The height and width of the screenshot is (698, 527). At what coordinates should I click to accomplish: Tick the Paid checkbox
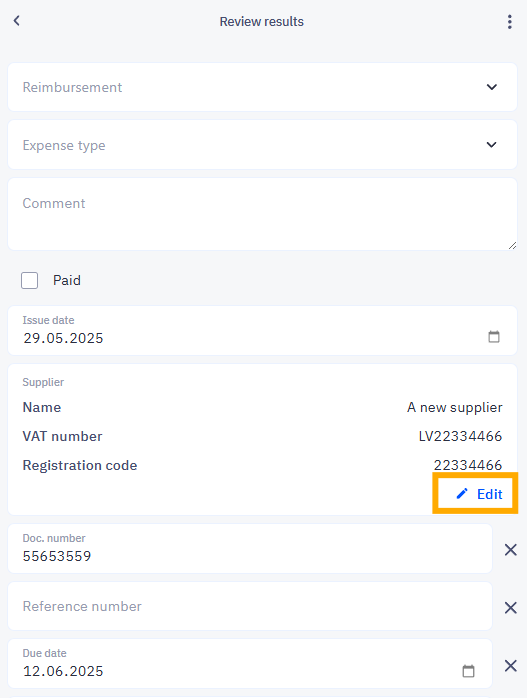[x=29, y=280]
